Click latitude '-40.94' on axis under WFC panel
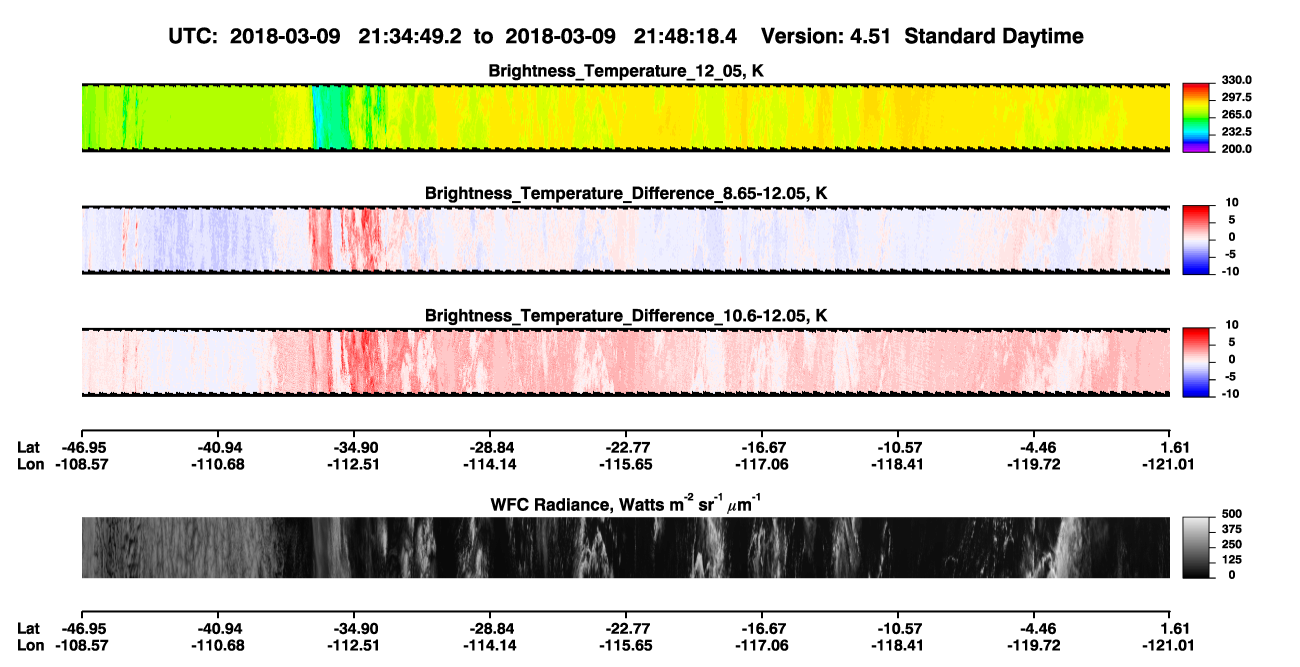The image size is (1300, 667). (217, 628)
